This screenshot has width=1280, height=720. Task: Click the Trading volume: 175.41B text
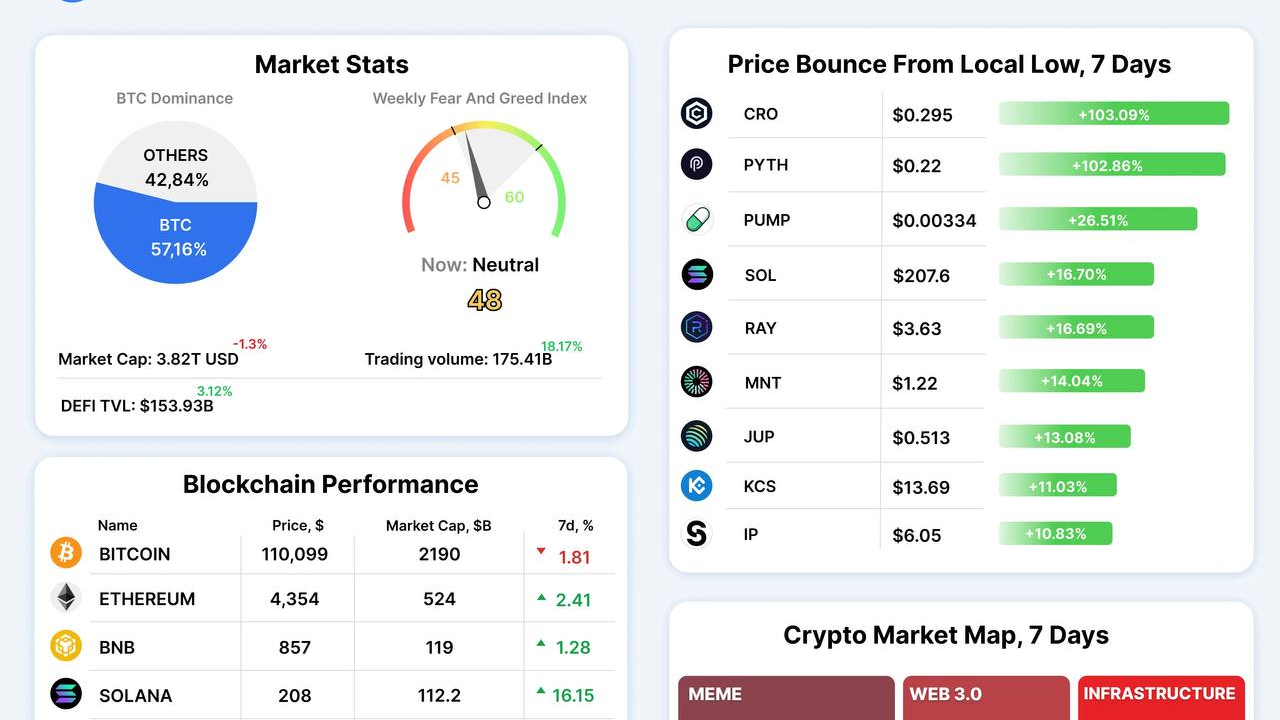[458, 359]
